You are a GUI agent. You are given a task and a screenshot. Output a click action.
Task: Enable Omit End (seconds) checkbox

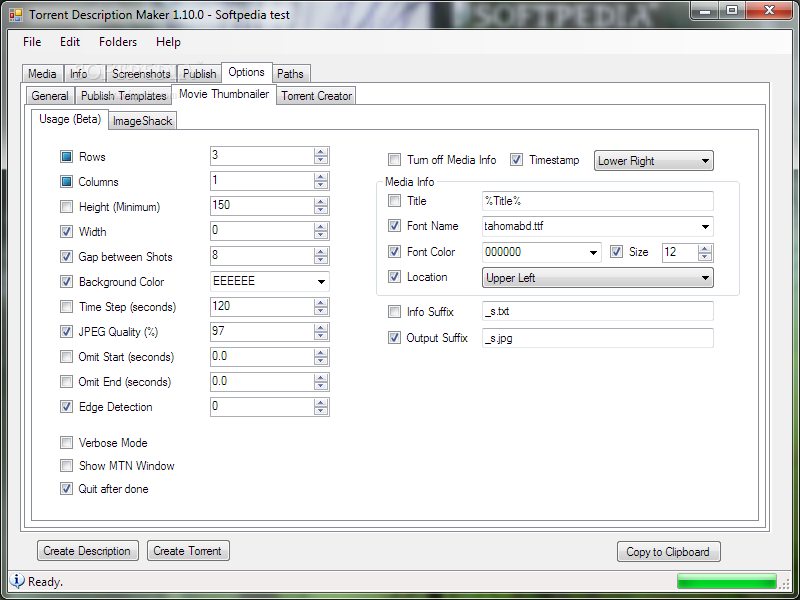(x=66, y=381)
